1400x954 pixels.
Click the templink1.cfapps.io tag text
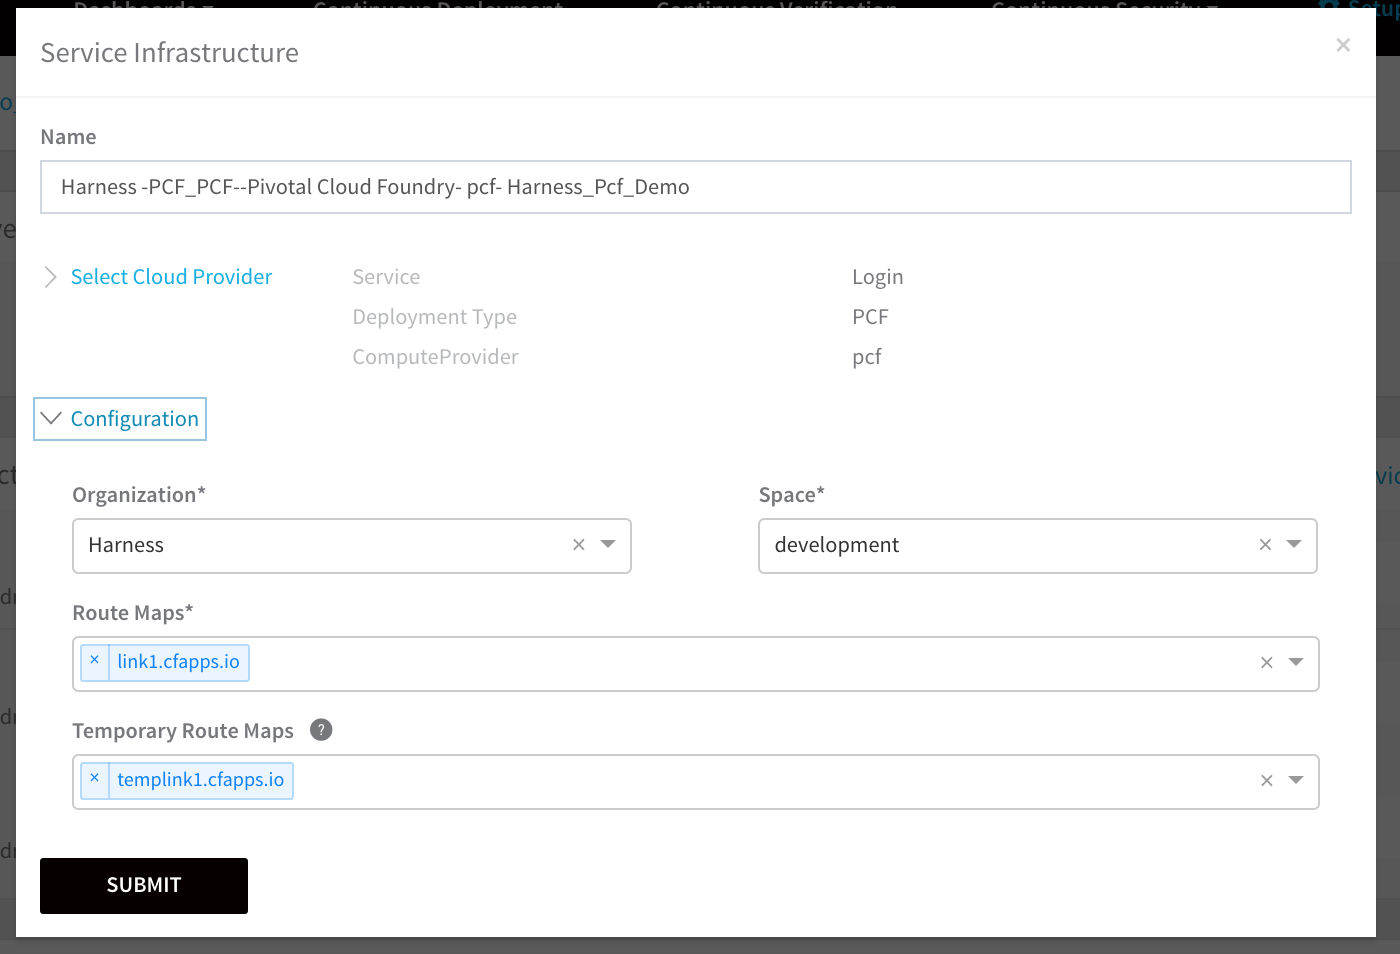[x=201, y=780]
